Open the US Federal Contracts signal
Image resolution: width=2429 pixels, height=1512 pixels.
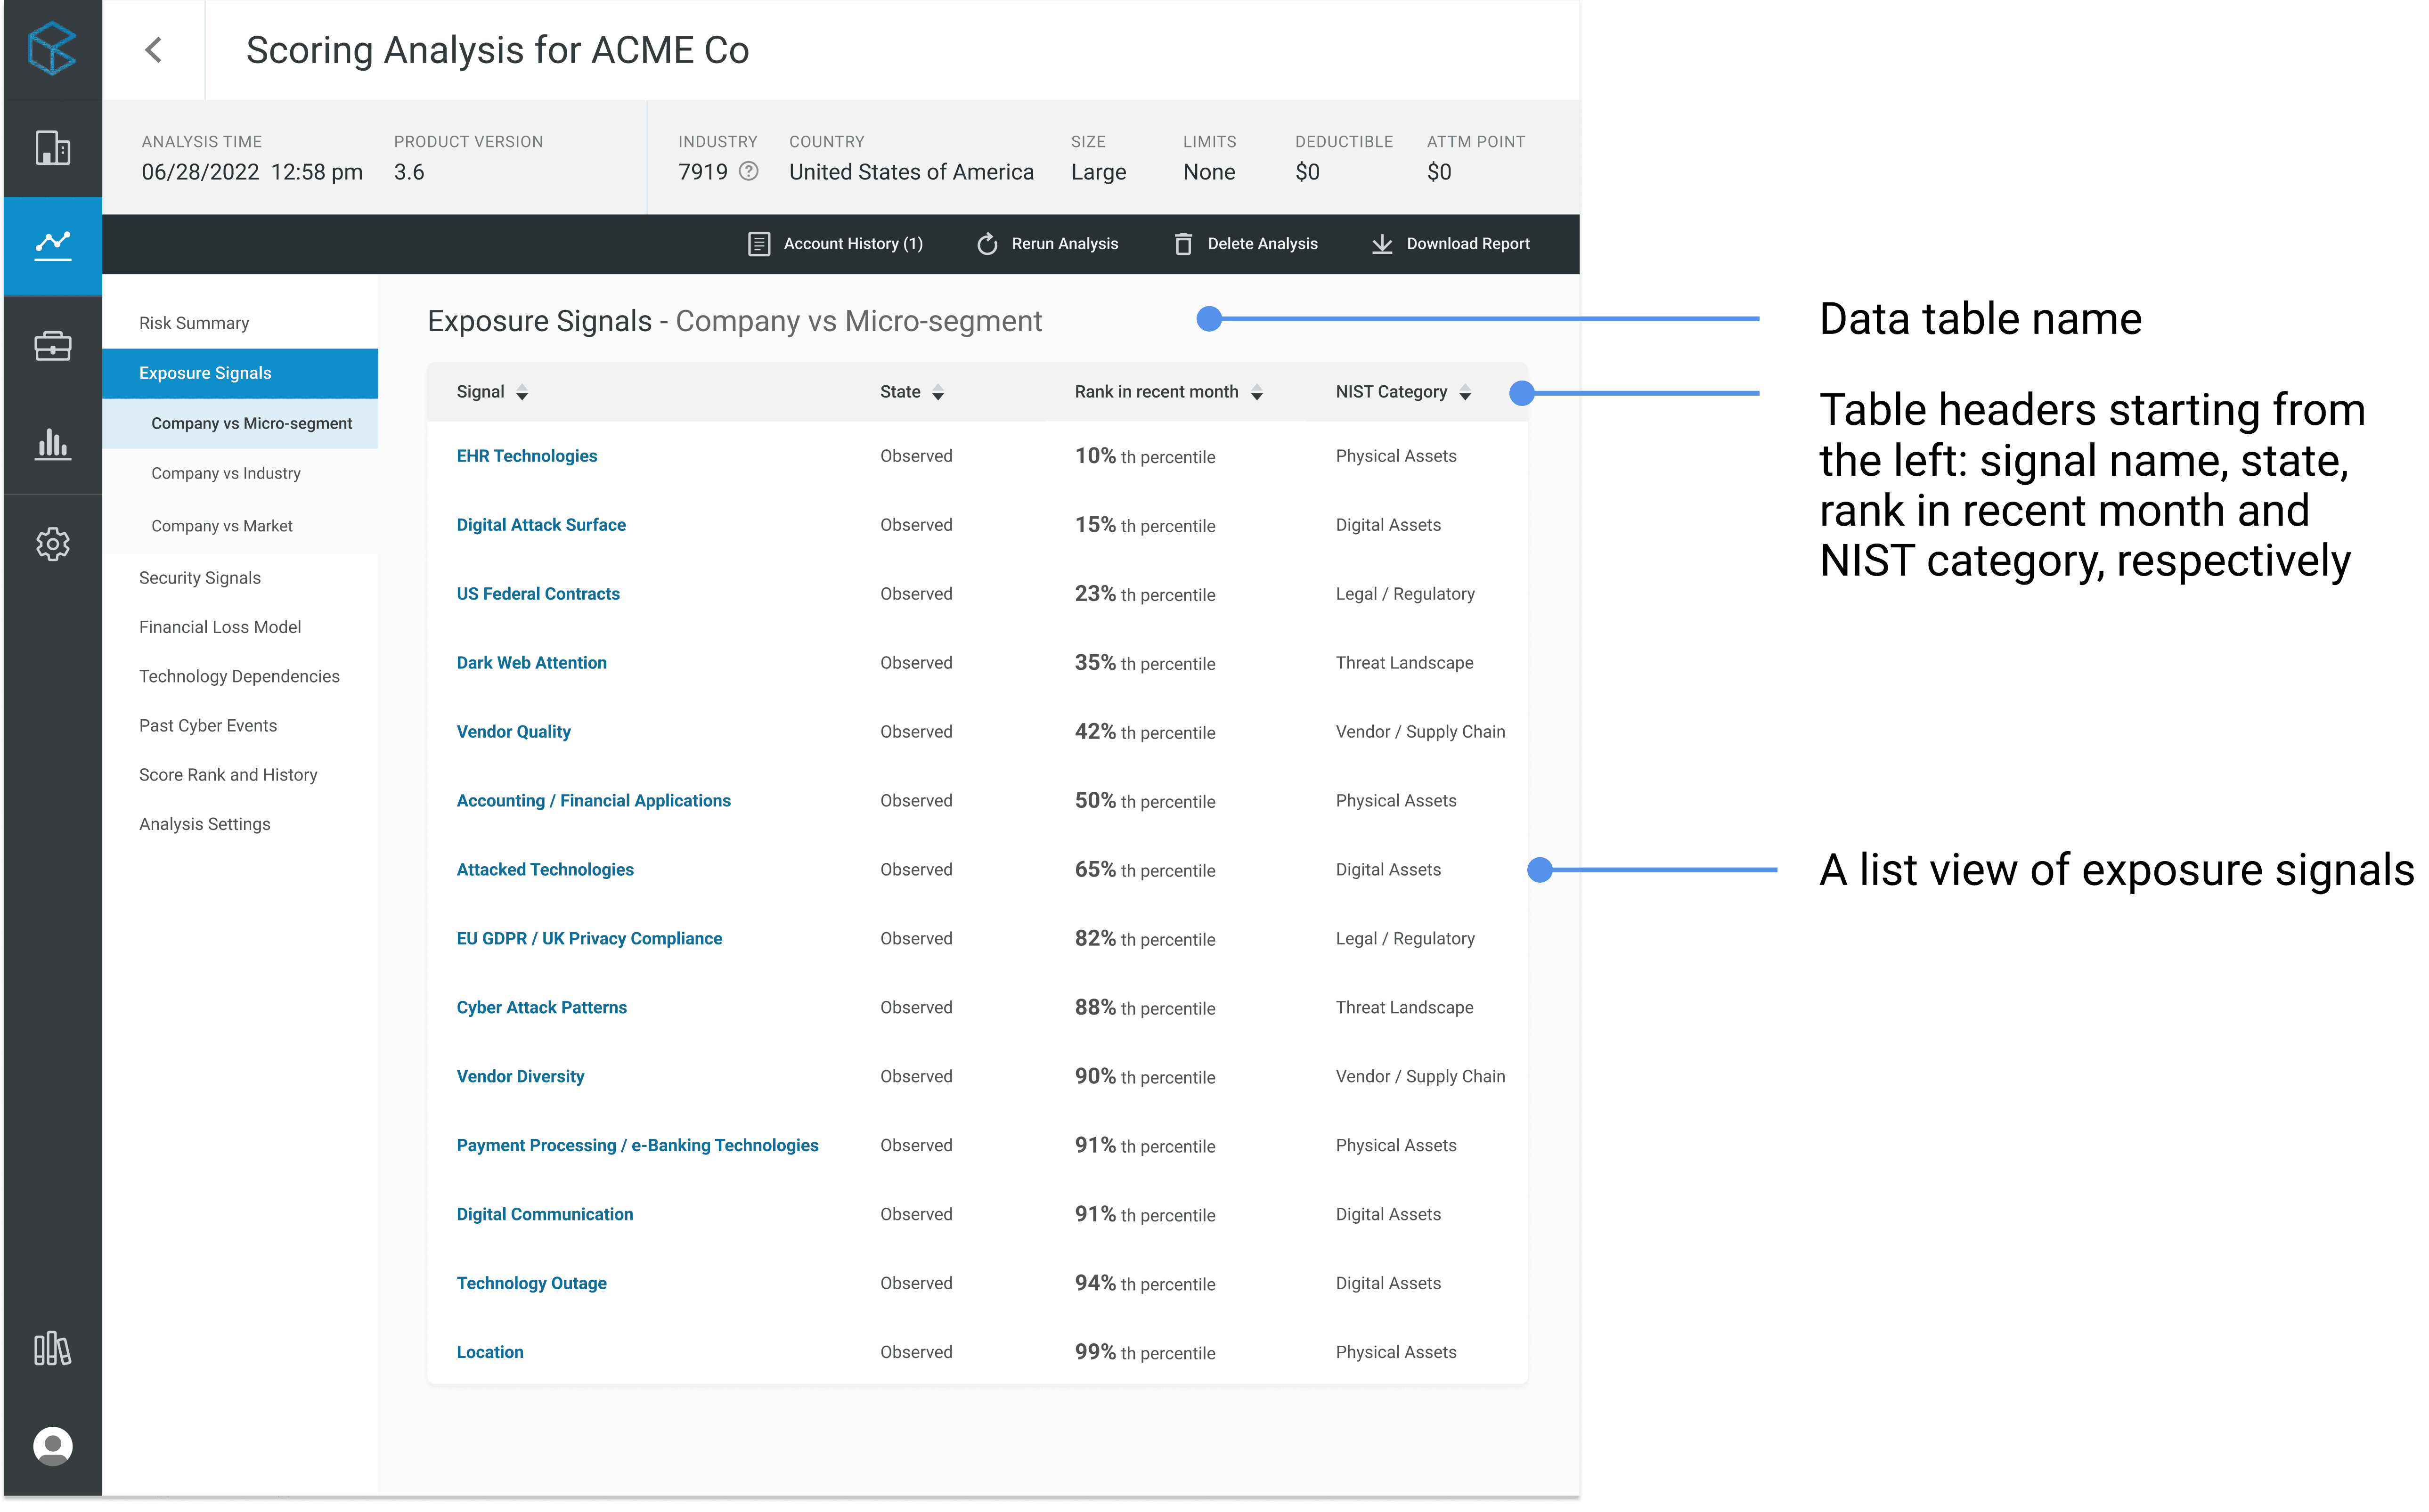538,594
